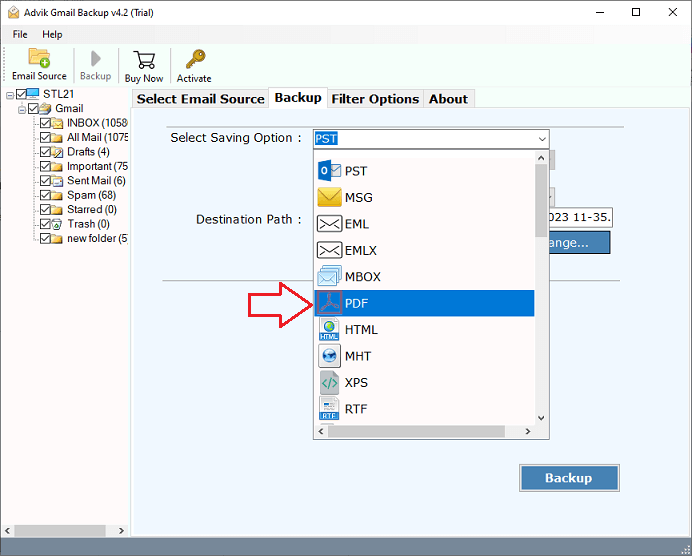Image resolution: width=692 pixels, height=556 pixels.
Task: Choose the PDF option text
Action: 357,304
